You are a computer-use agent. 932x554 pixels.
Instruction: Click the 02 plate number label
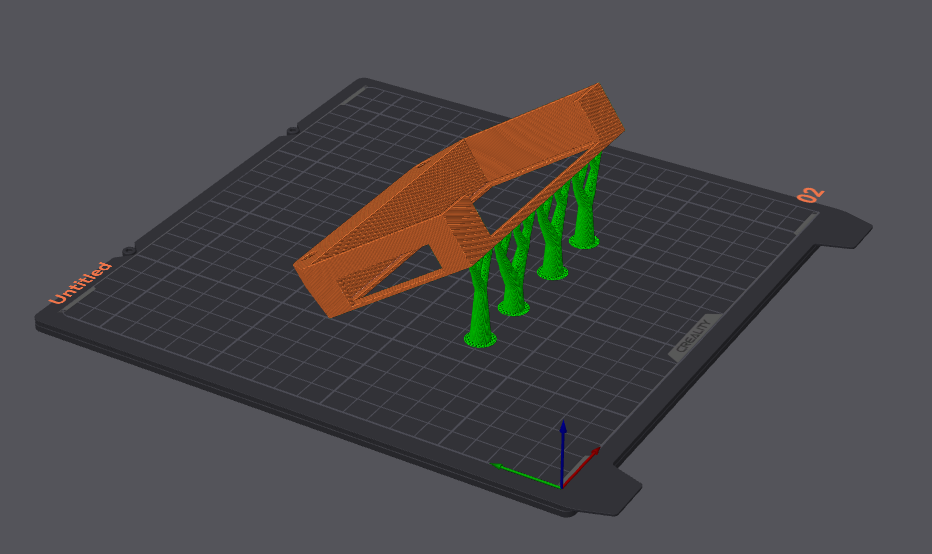810,195
